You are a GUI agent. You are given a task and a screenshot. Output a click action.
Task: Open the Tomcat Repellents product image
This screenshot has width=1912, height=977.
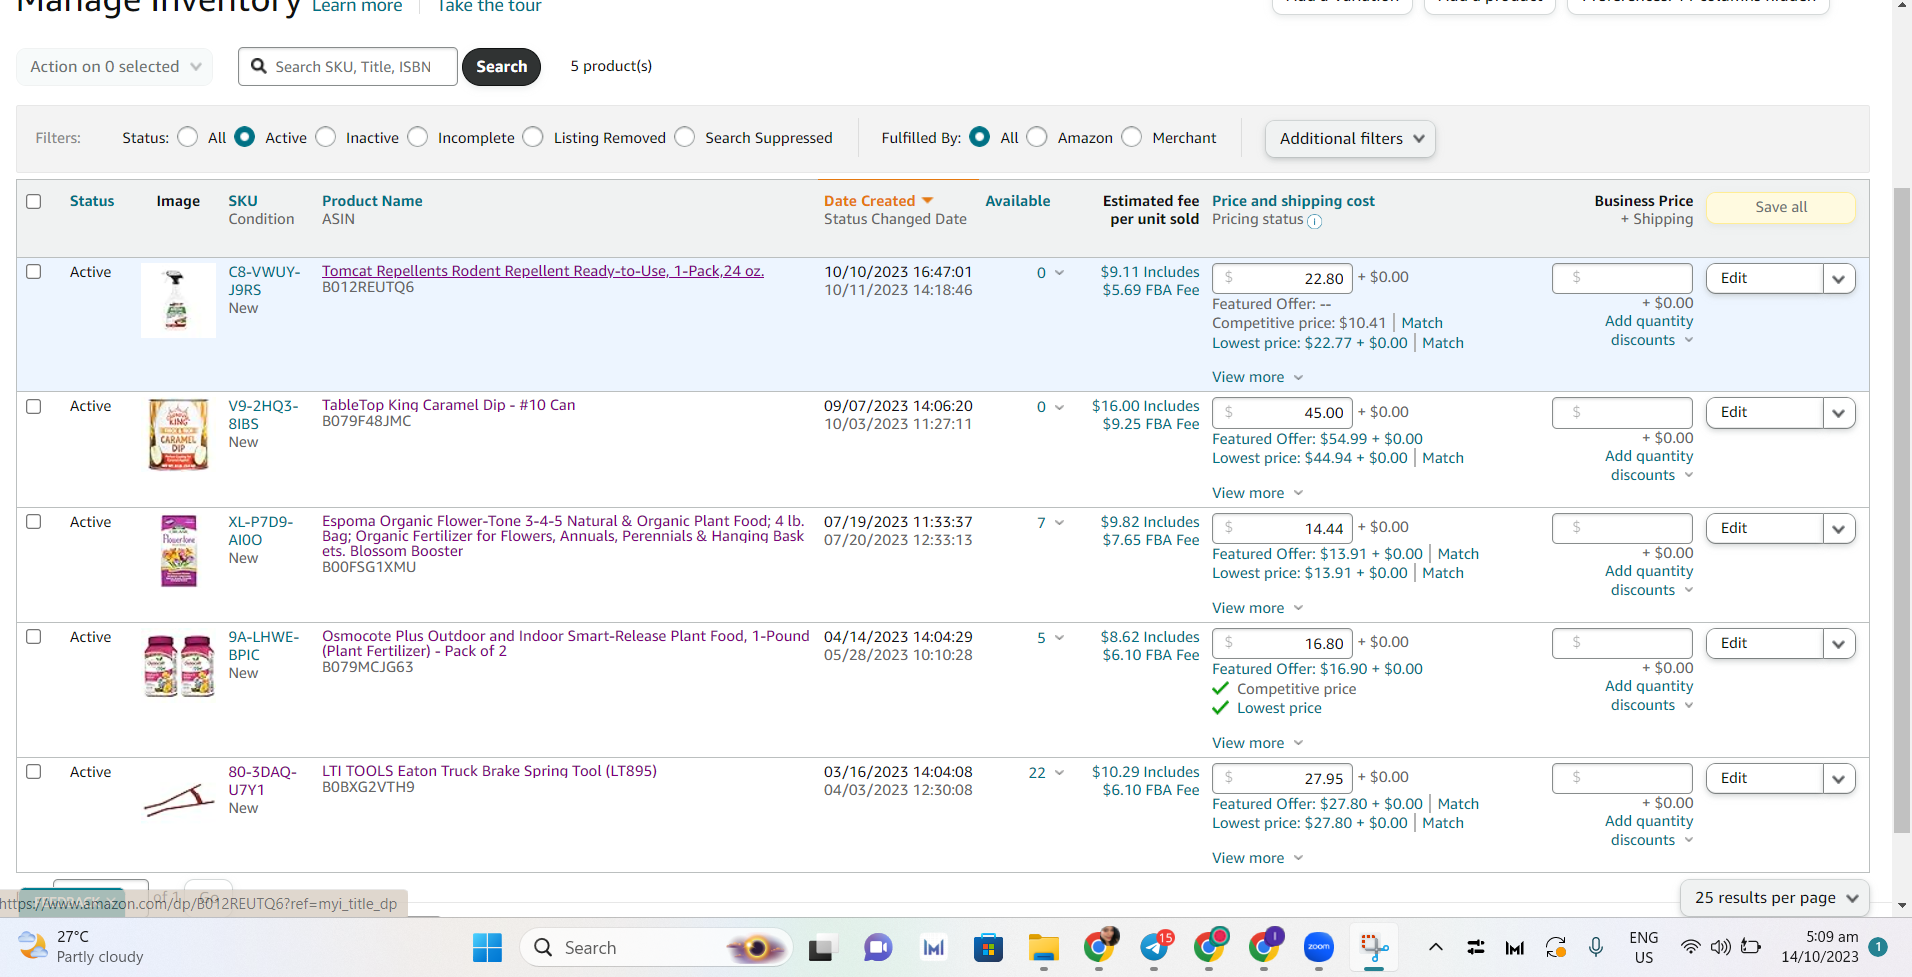tap(177, 300)
